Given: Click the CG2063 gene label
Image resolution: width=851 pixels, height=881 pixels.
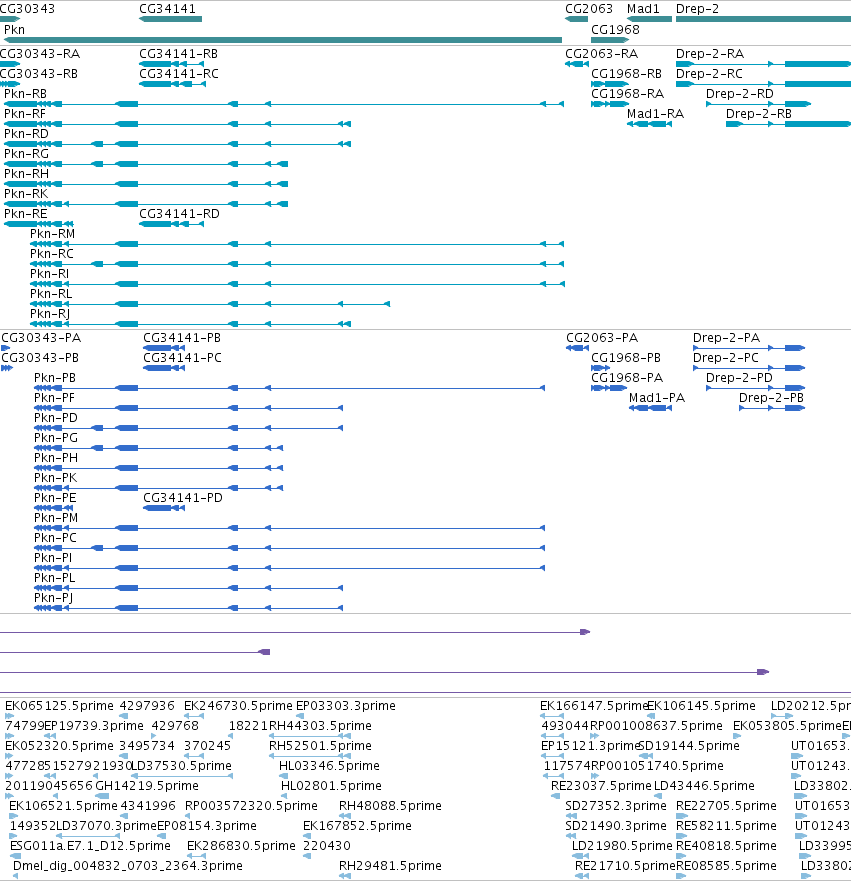Looking at the screenshot, I should pos(589,9).
